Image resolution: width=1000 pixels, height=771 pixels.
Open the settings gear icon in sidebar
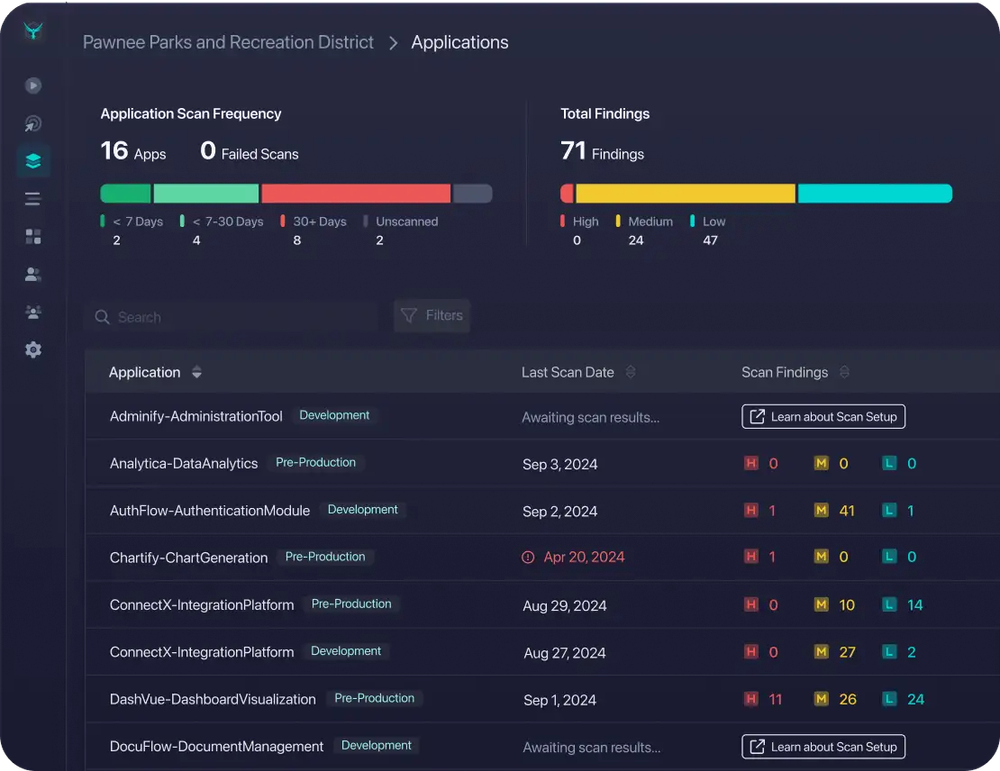click(x=33, y=349)
